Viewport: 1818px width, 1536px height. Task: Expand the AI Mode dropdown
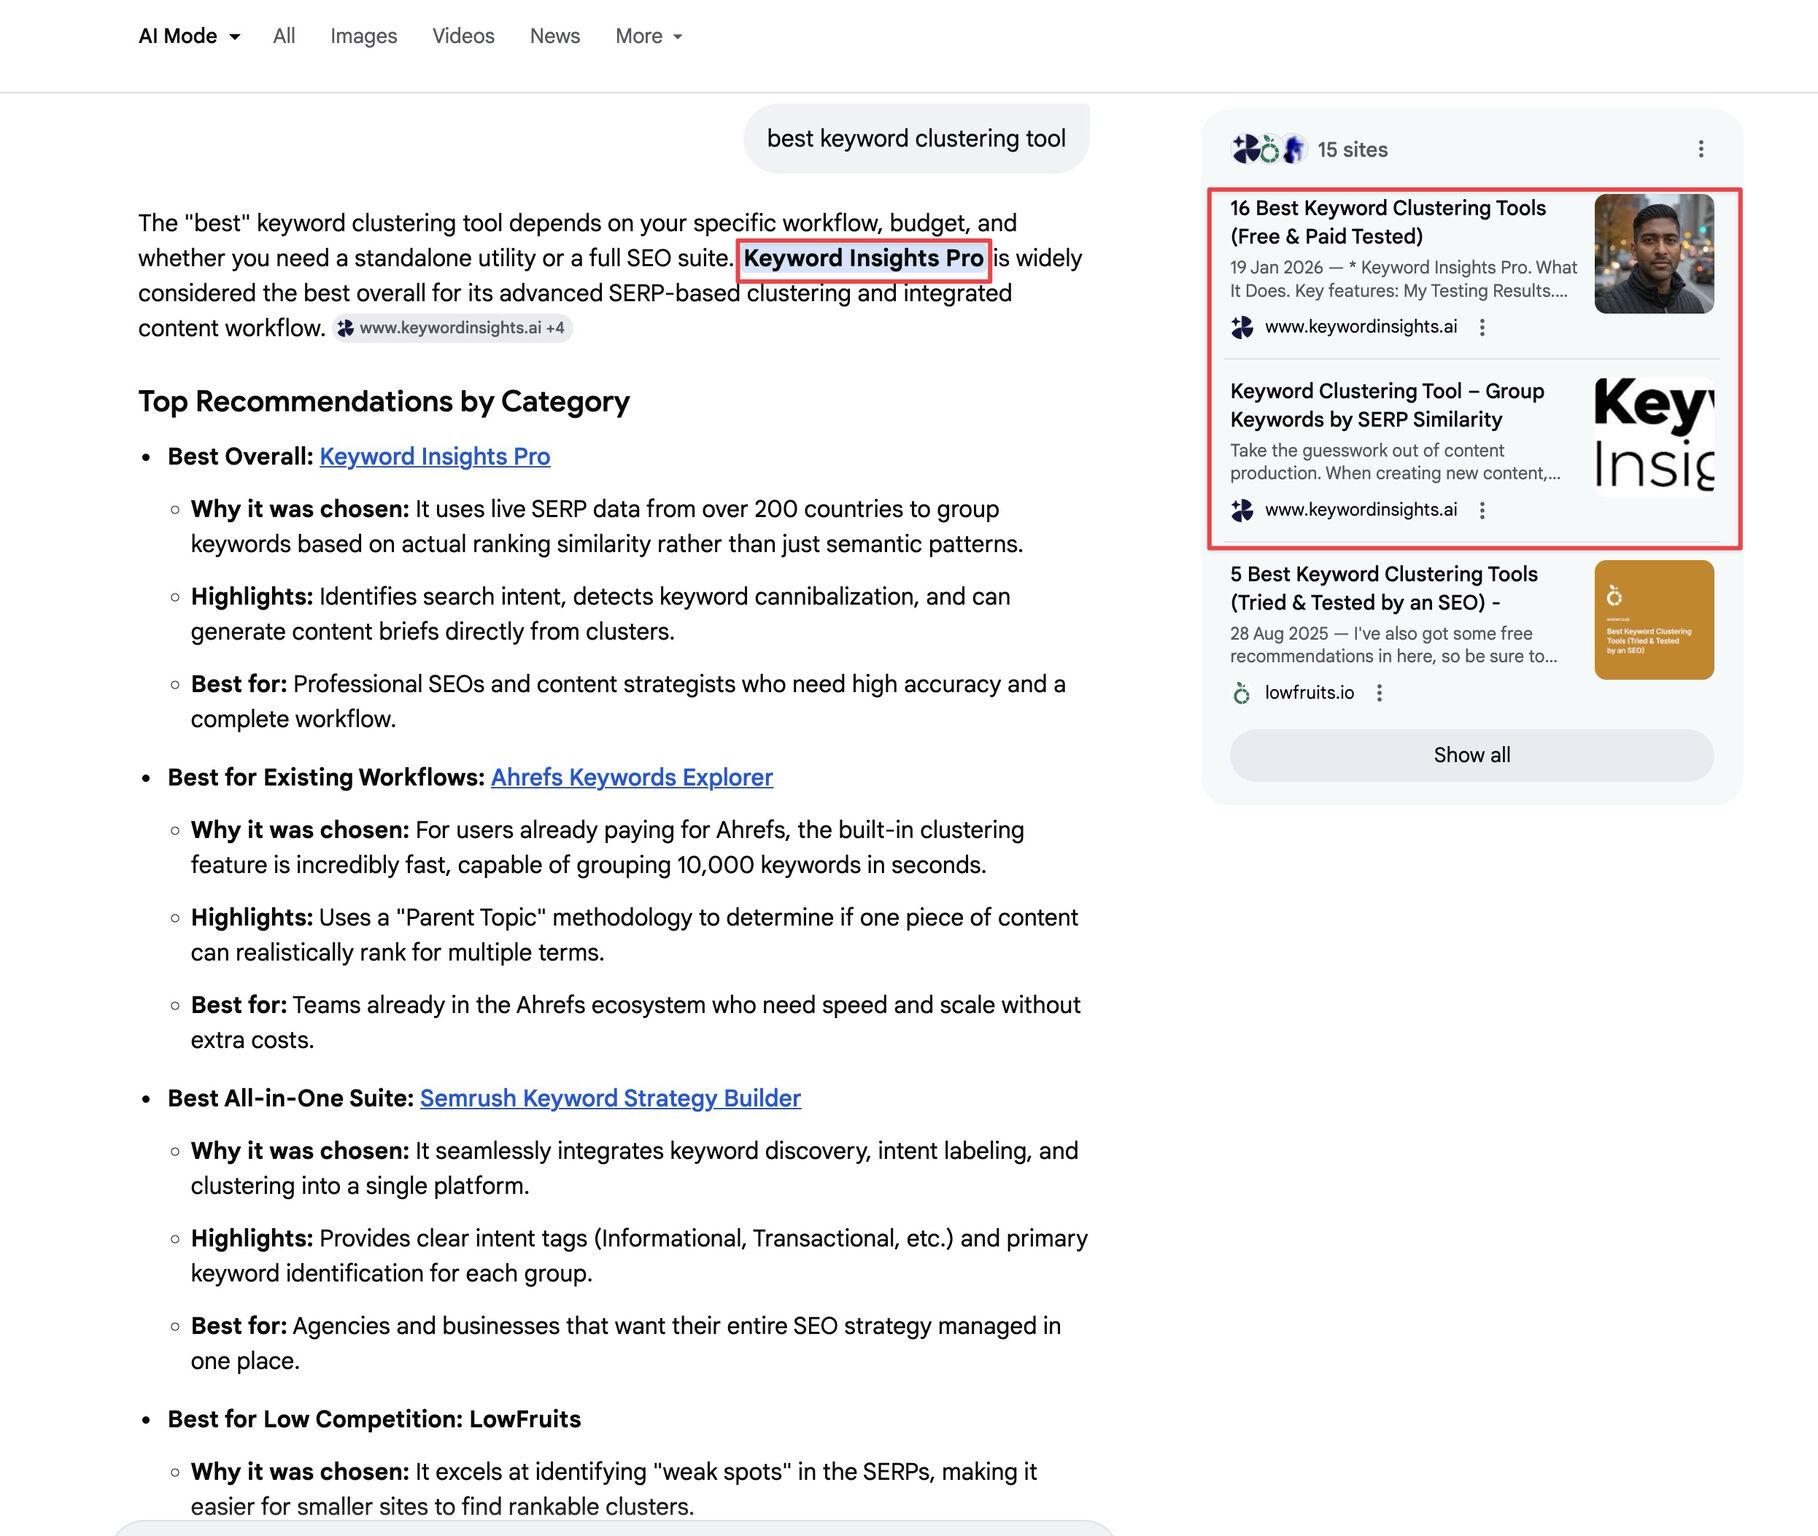[x=190, y=36]
